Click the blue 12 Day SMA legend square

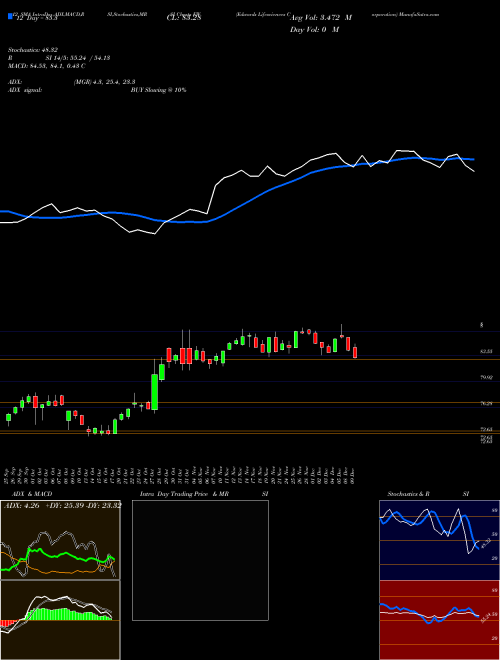pos(10,17)
